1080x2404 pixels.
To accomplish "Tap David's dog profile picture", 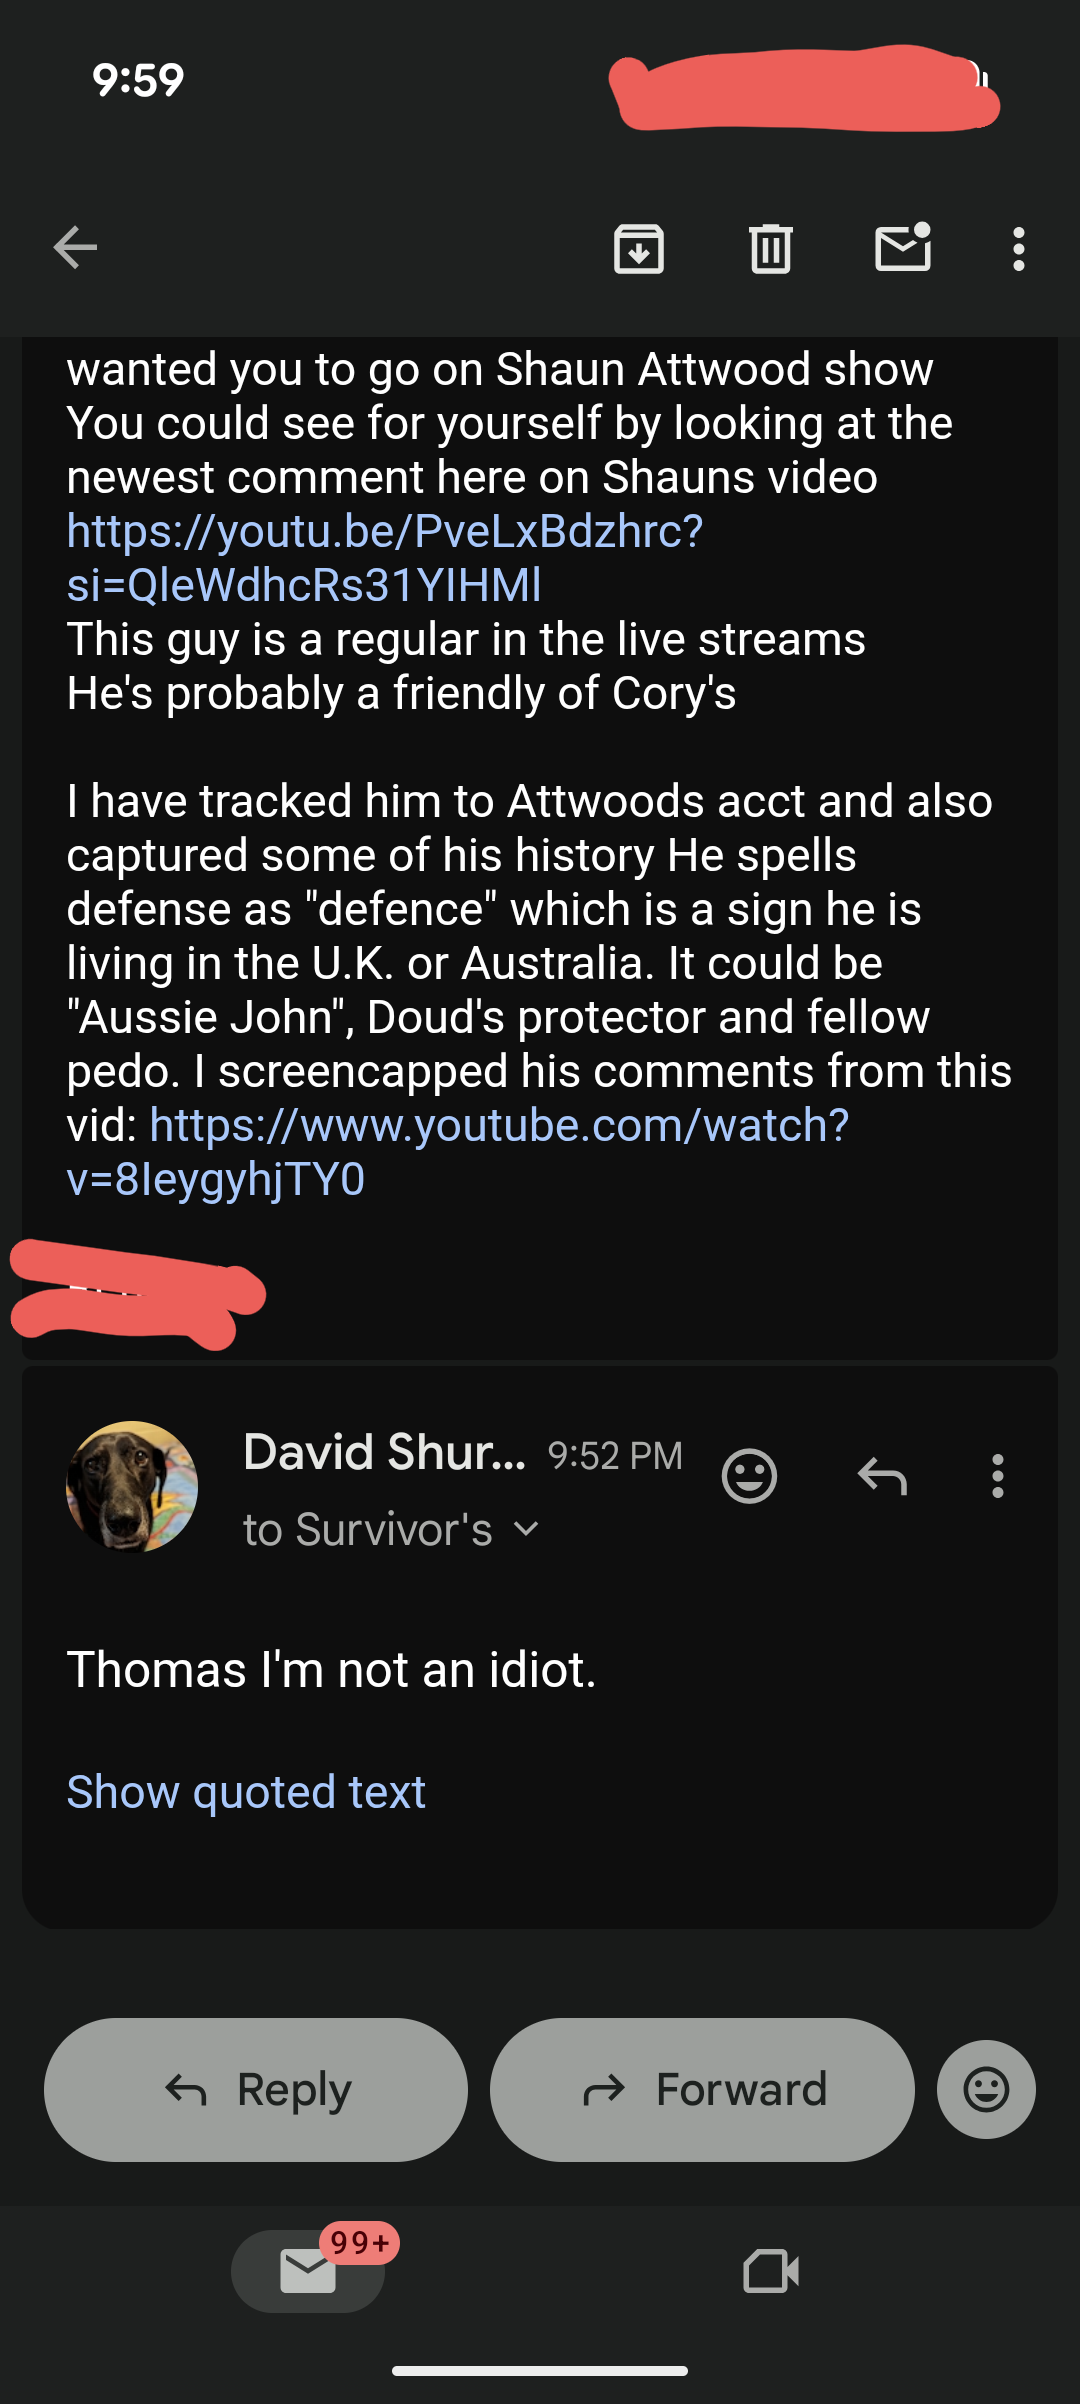I will click(132, 1487).
